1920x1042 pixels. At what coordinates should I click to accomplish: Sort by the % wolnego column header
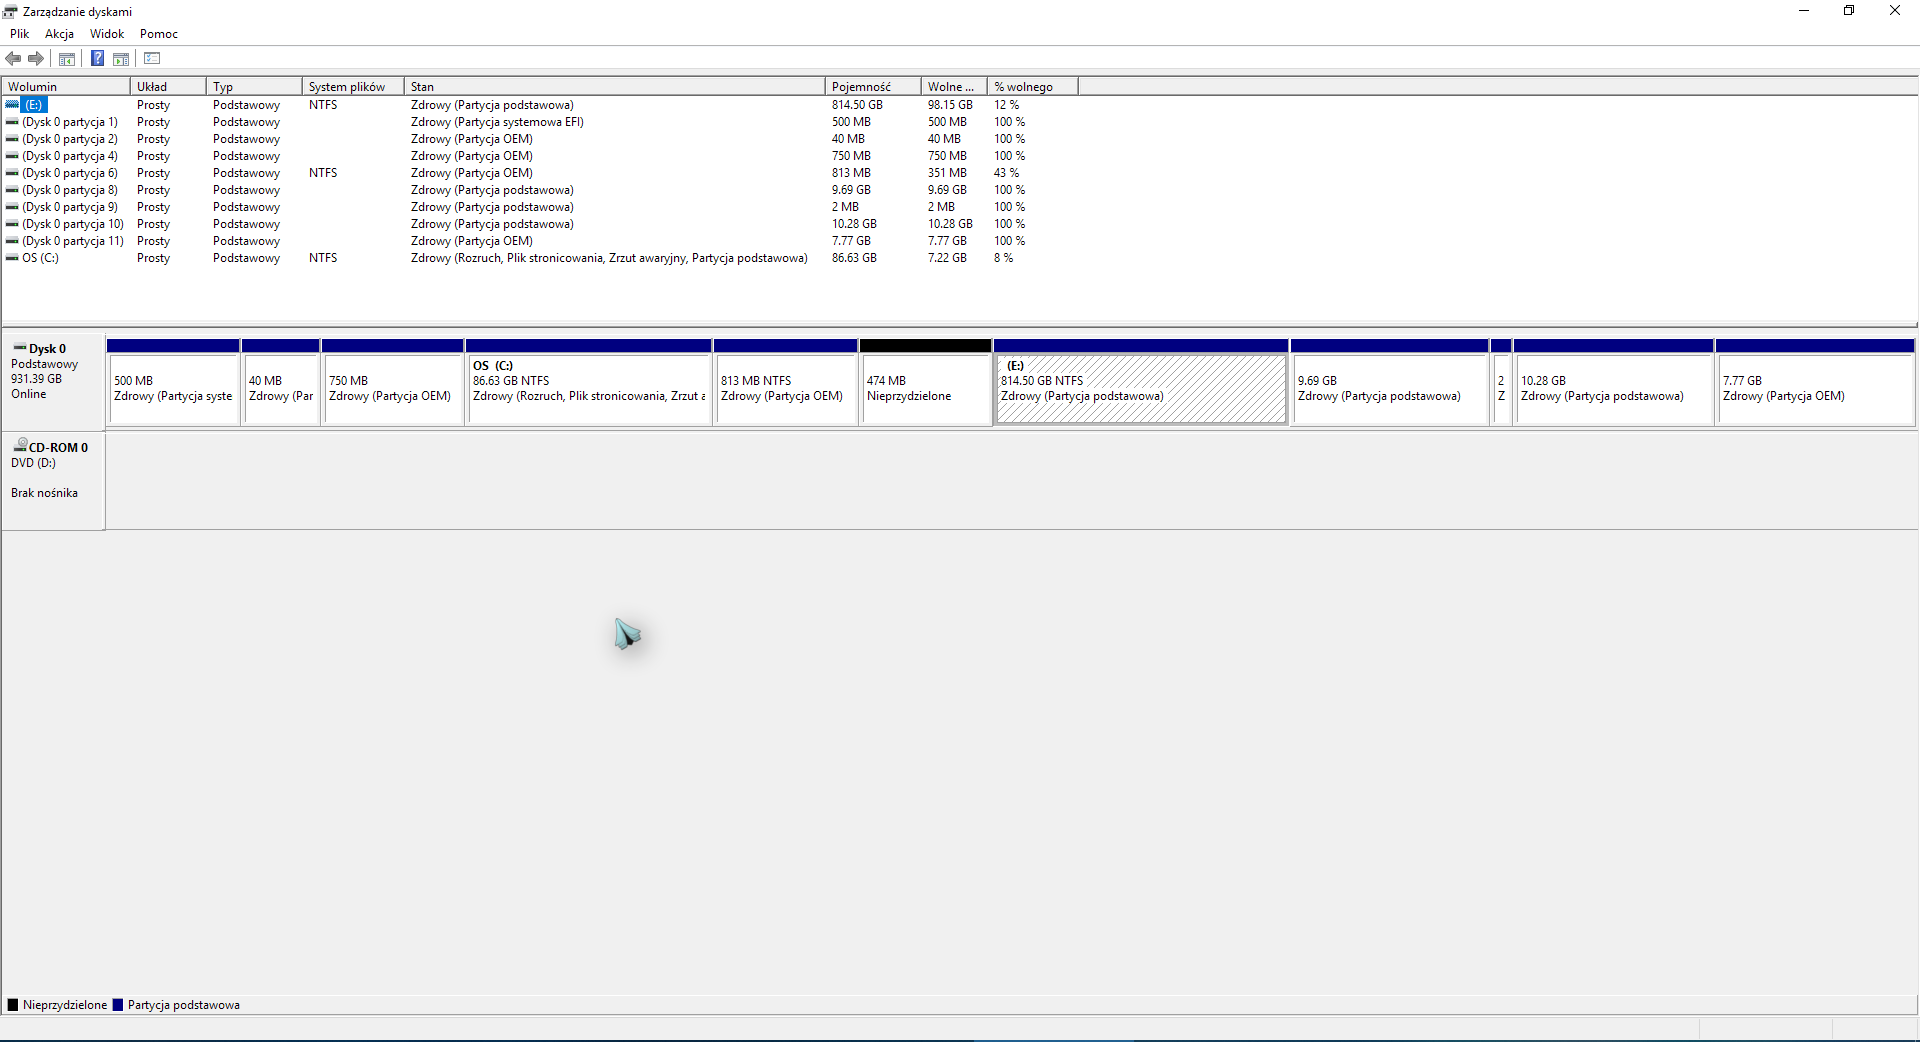(1033, 87)
